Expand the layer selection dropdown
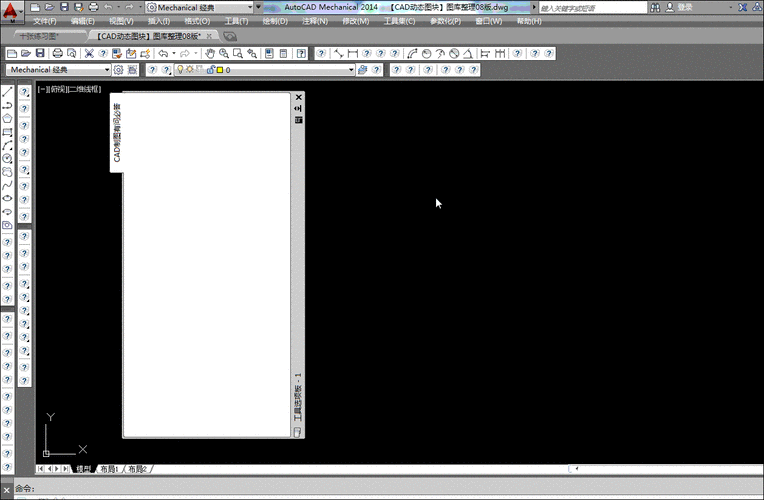The image size is (764, 500). pos(351,70)
